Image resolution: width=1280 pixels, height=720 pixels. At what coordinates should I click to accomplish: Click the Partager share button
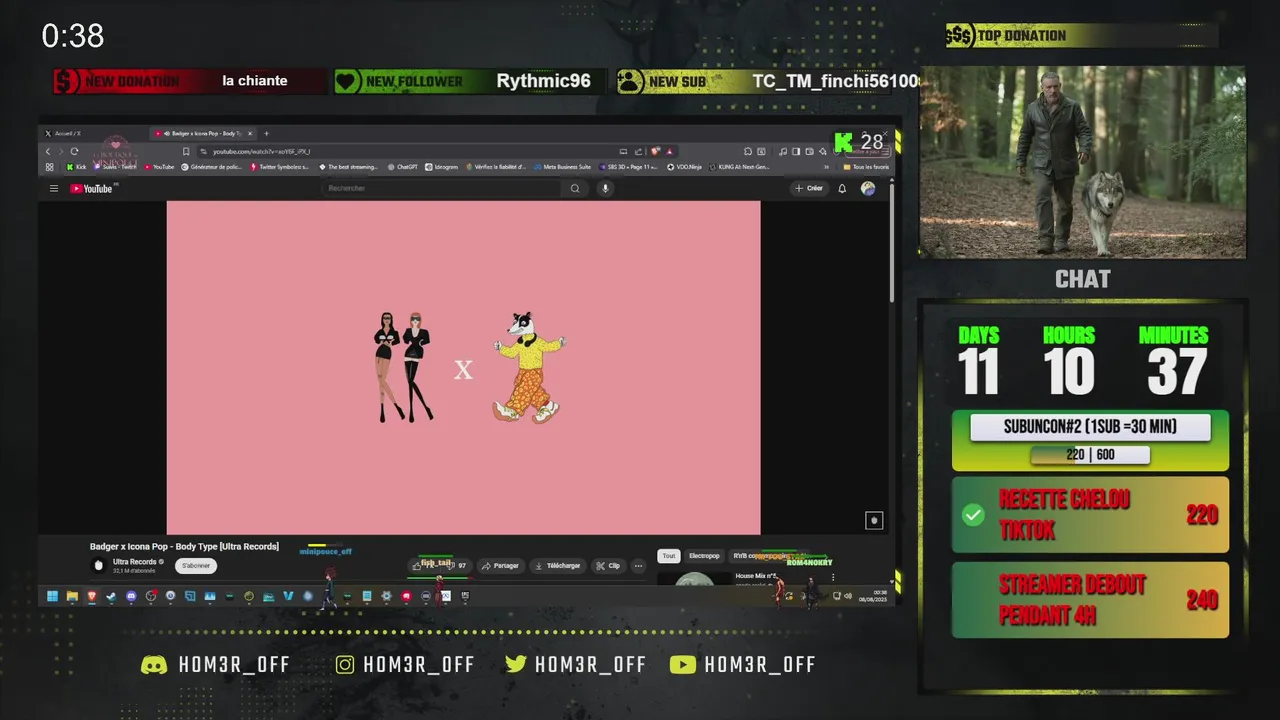[x=500, y=565]
